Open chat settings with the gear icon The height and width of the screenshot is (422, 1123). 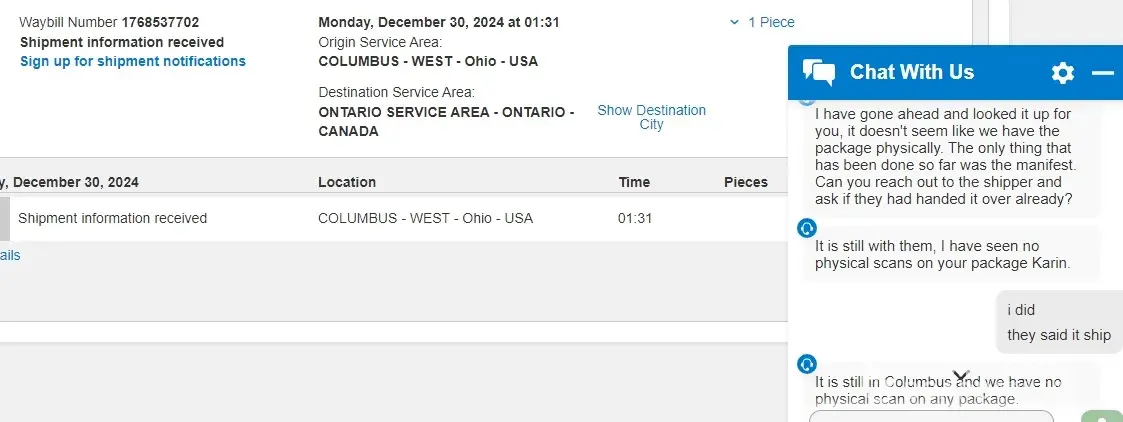[x=1062, y=72]
